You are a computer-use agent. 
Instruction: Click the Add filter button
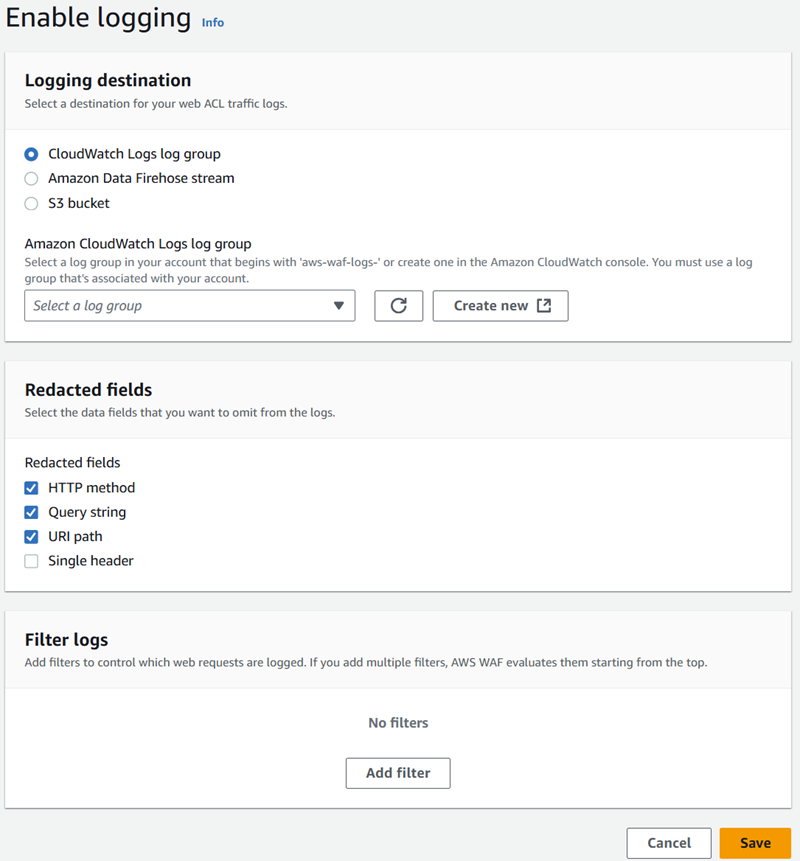(398, 773)
